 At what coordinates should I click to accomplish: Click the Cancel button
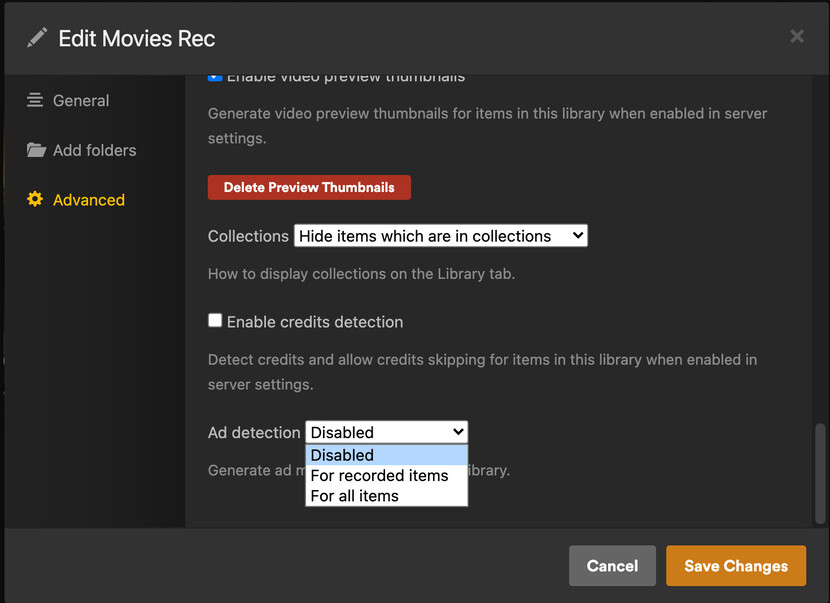[612, 566]
